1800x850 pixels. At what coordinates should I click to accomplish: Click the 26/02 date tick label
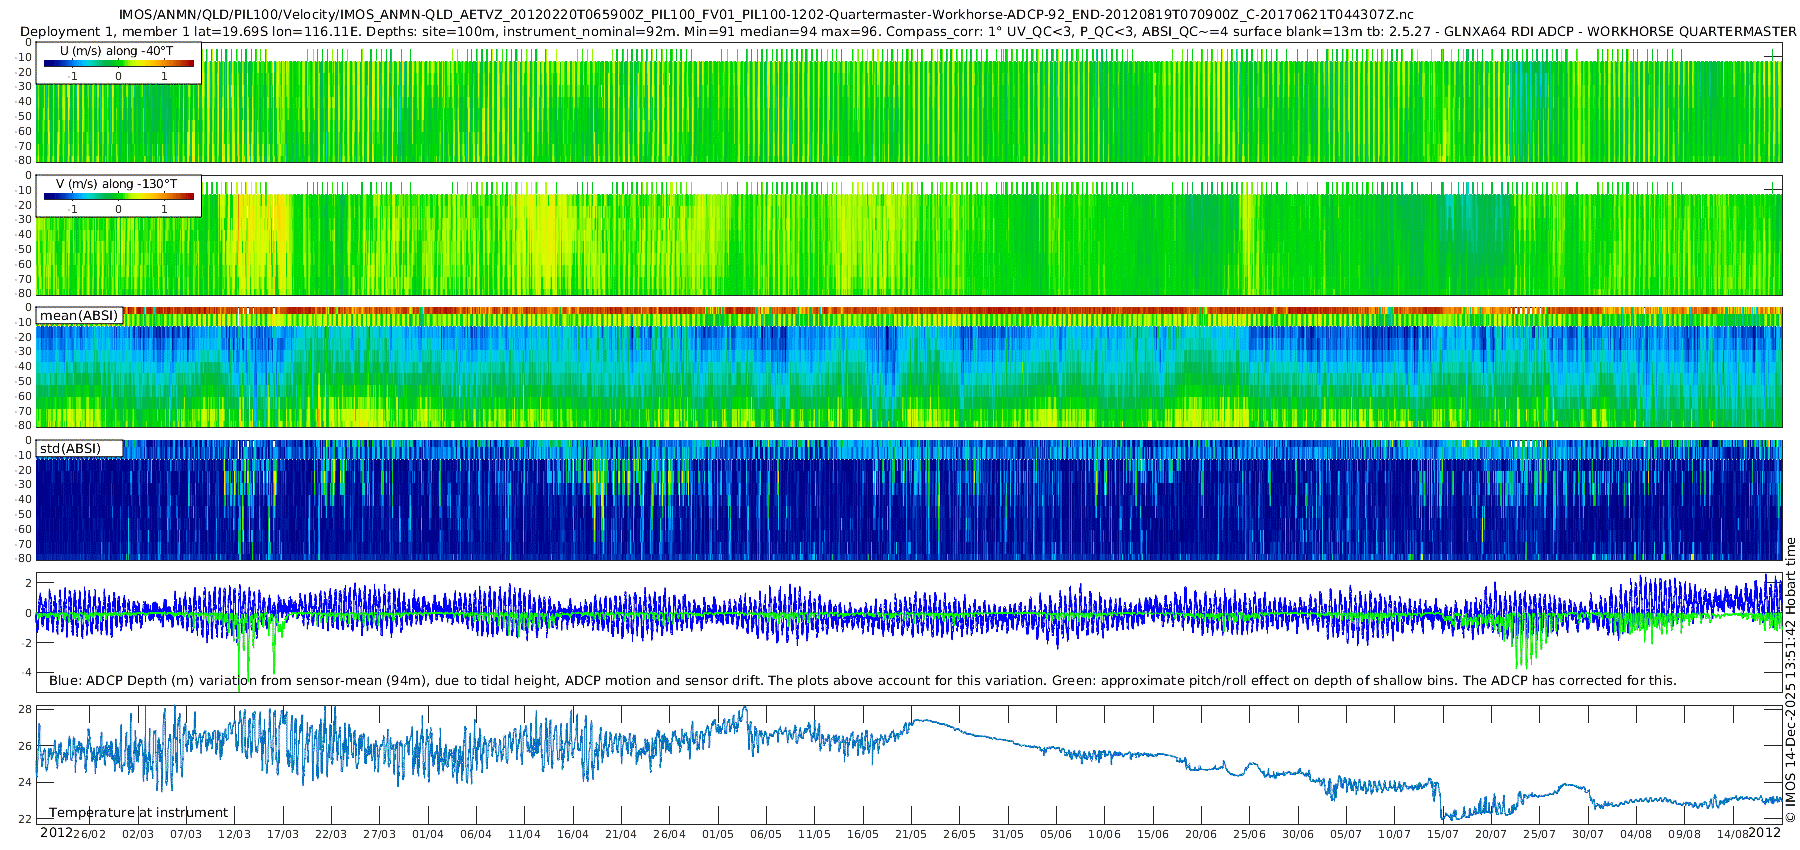pyautogui.click(x=89, y=834)
